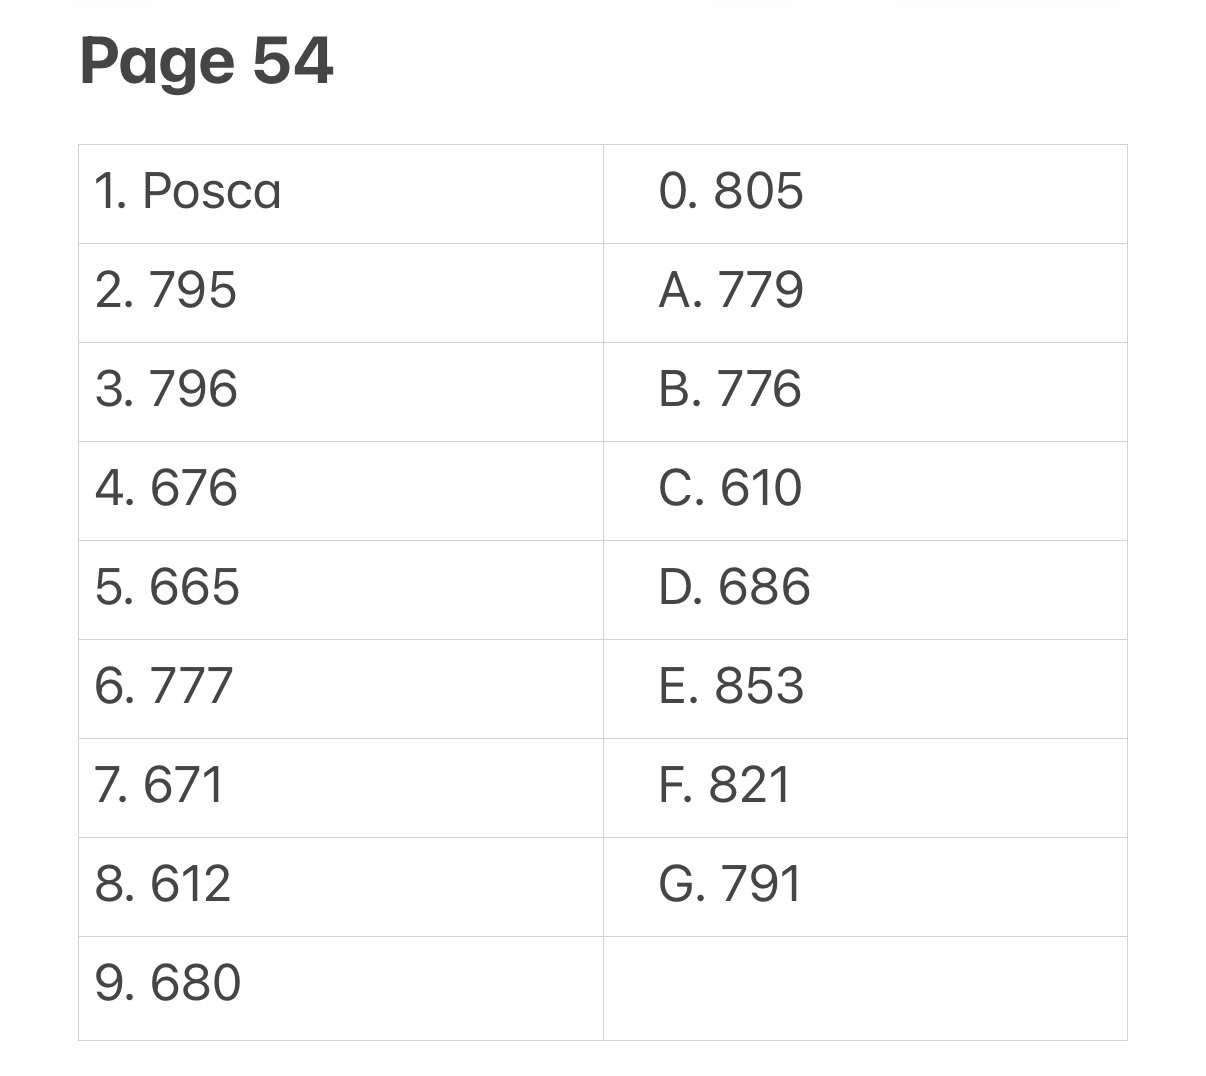The height and width of the screenshot is (1076, 1206).
Task: Click the 'A. 779' entry
Action: pos(865,293)
